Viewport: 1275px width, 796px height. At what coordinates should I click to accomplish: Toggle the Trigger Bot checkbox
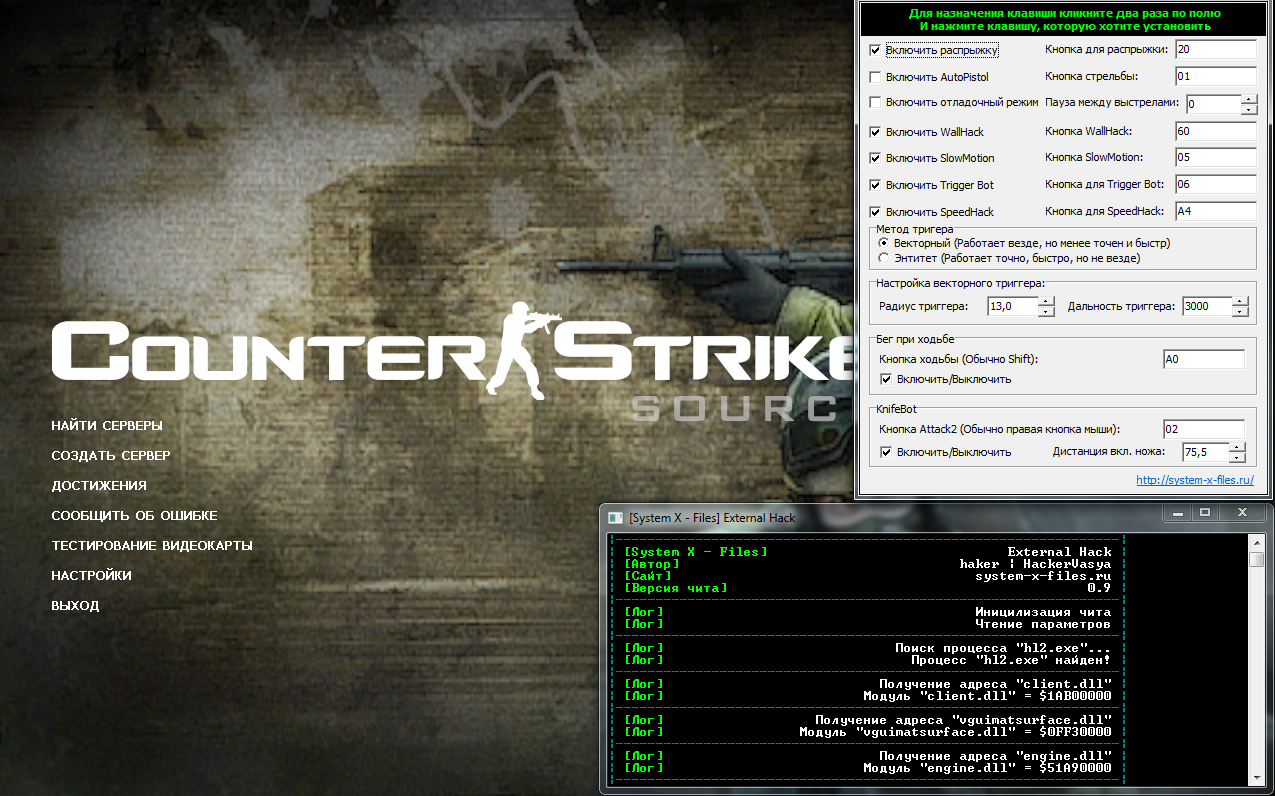coord(876,185)
